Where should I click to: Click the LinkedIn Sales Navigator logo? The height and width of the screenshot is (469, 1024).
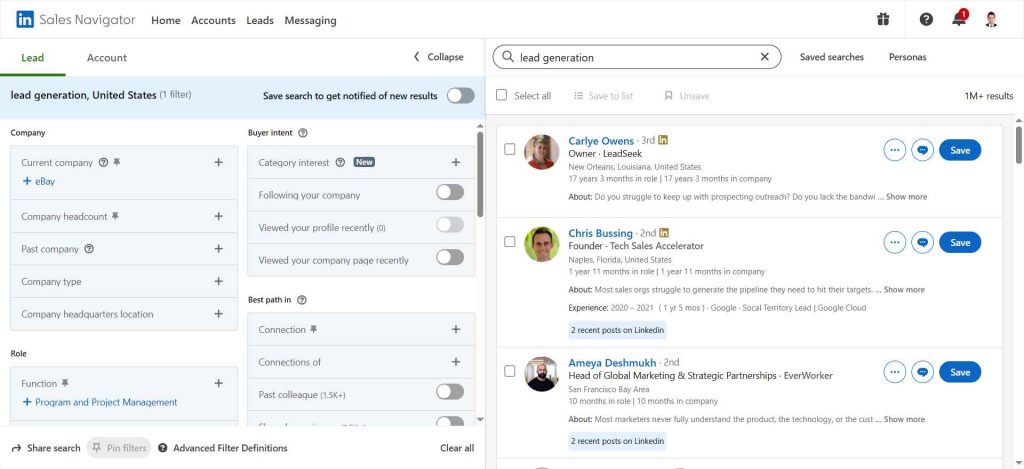[76, 20]
